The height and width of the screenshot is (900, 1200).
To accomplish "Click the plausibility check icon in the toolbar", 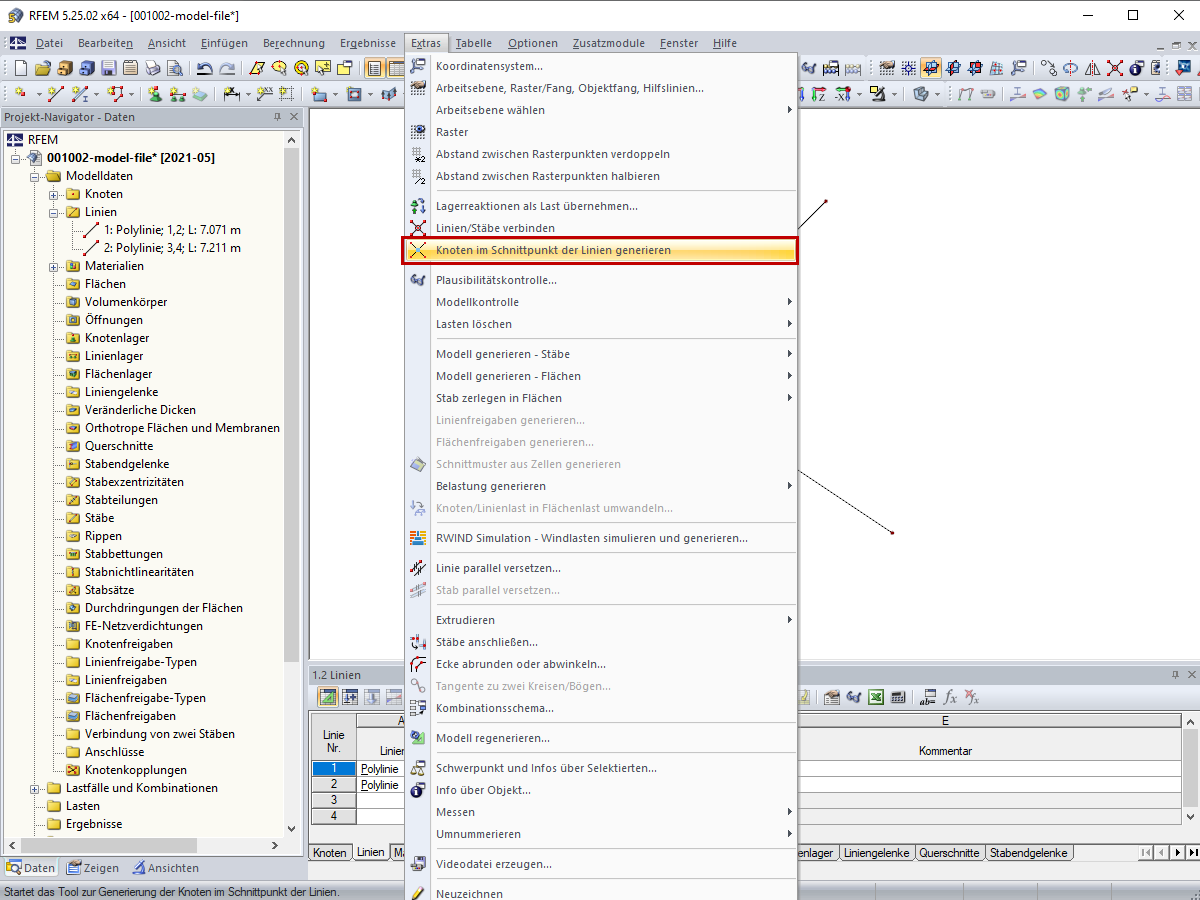I will (x=810, y=68).
